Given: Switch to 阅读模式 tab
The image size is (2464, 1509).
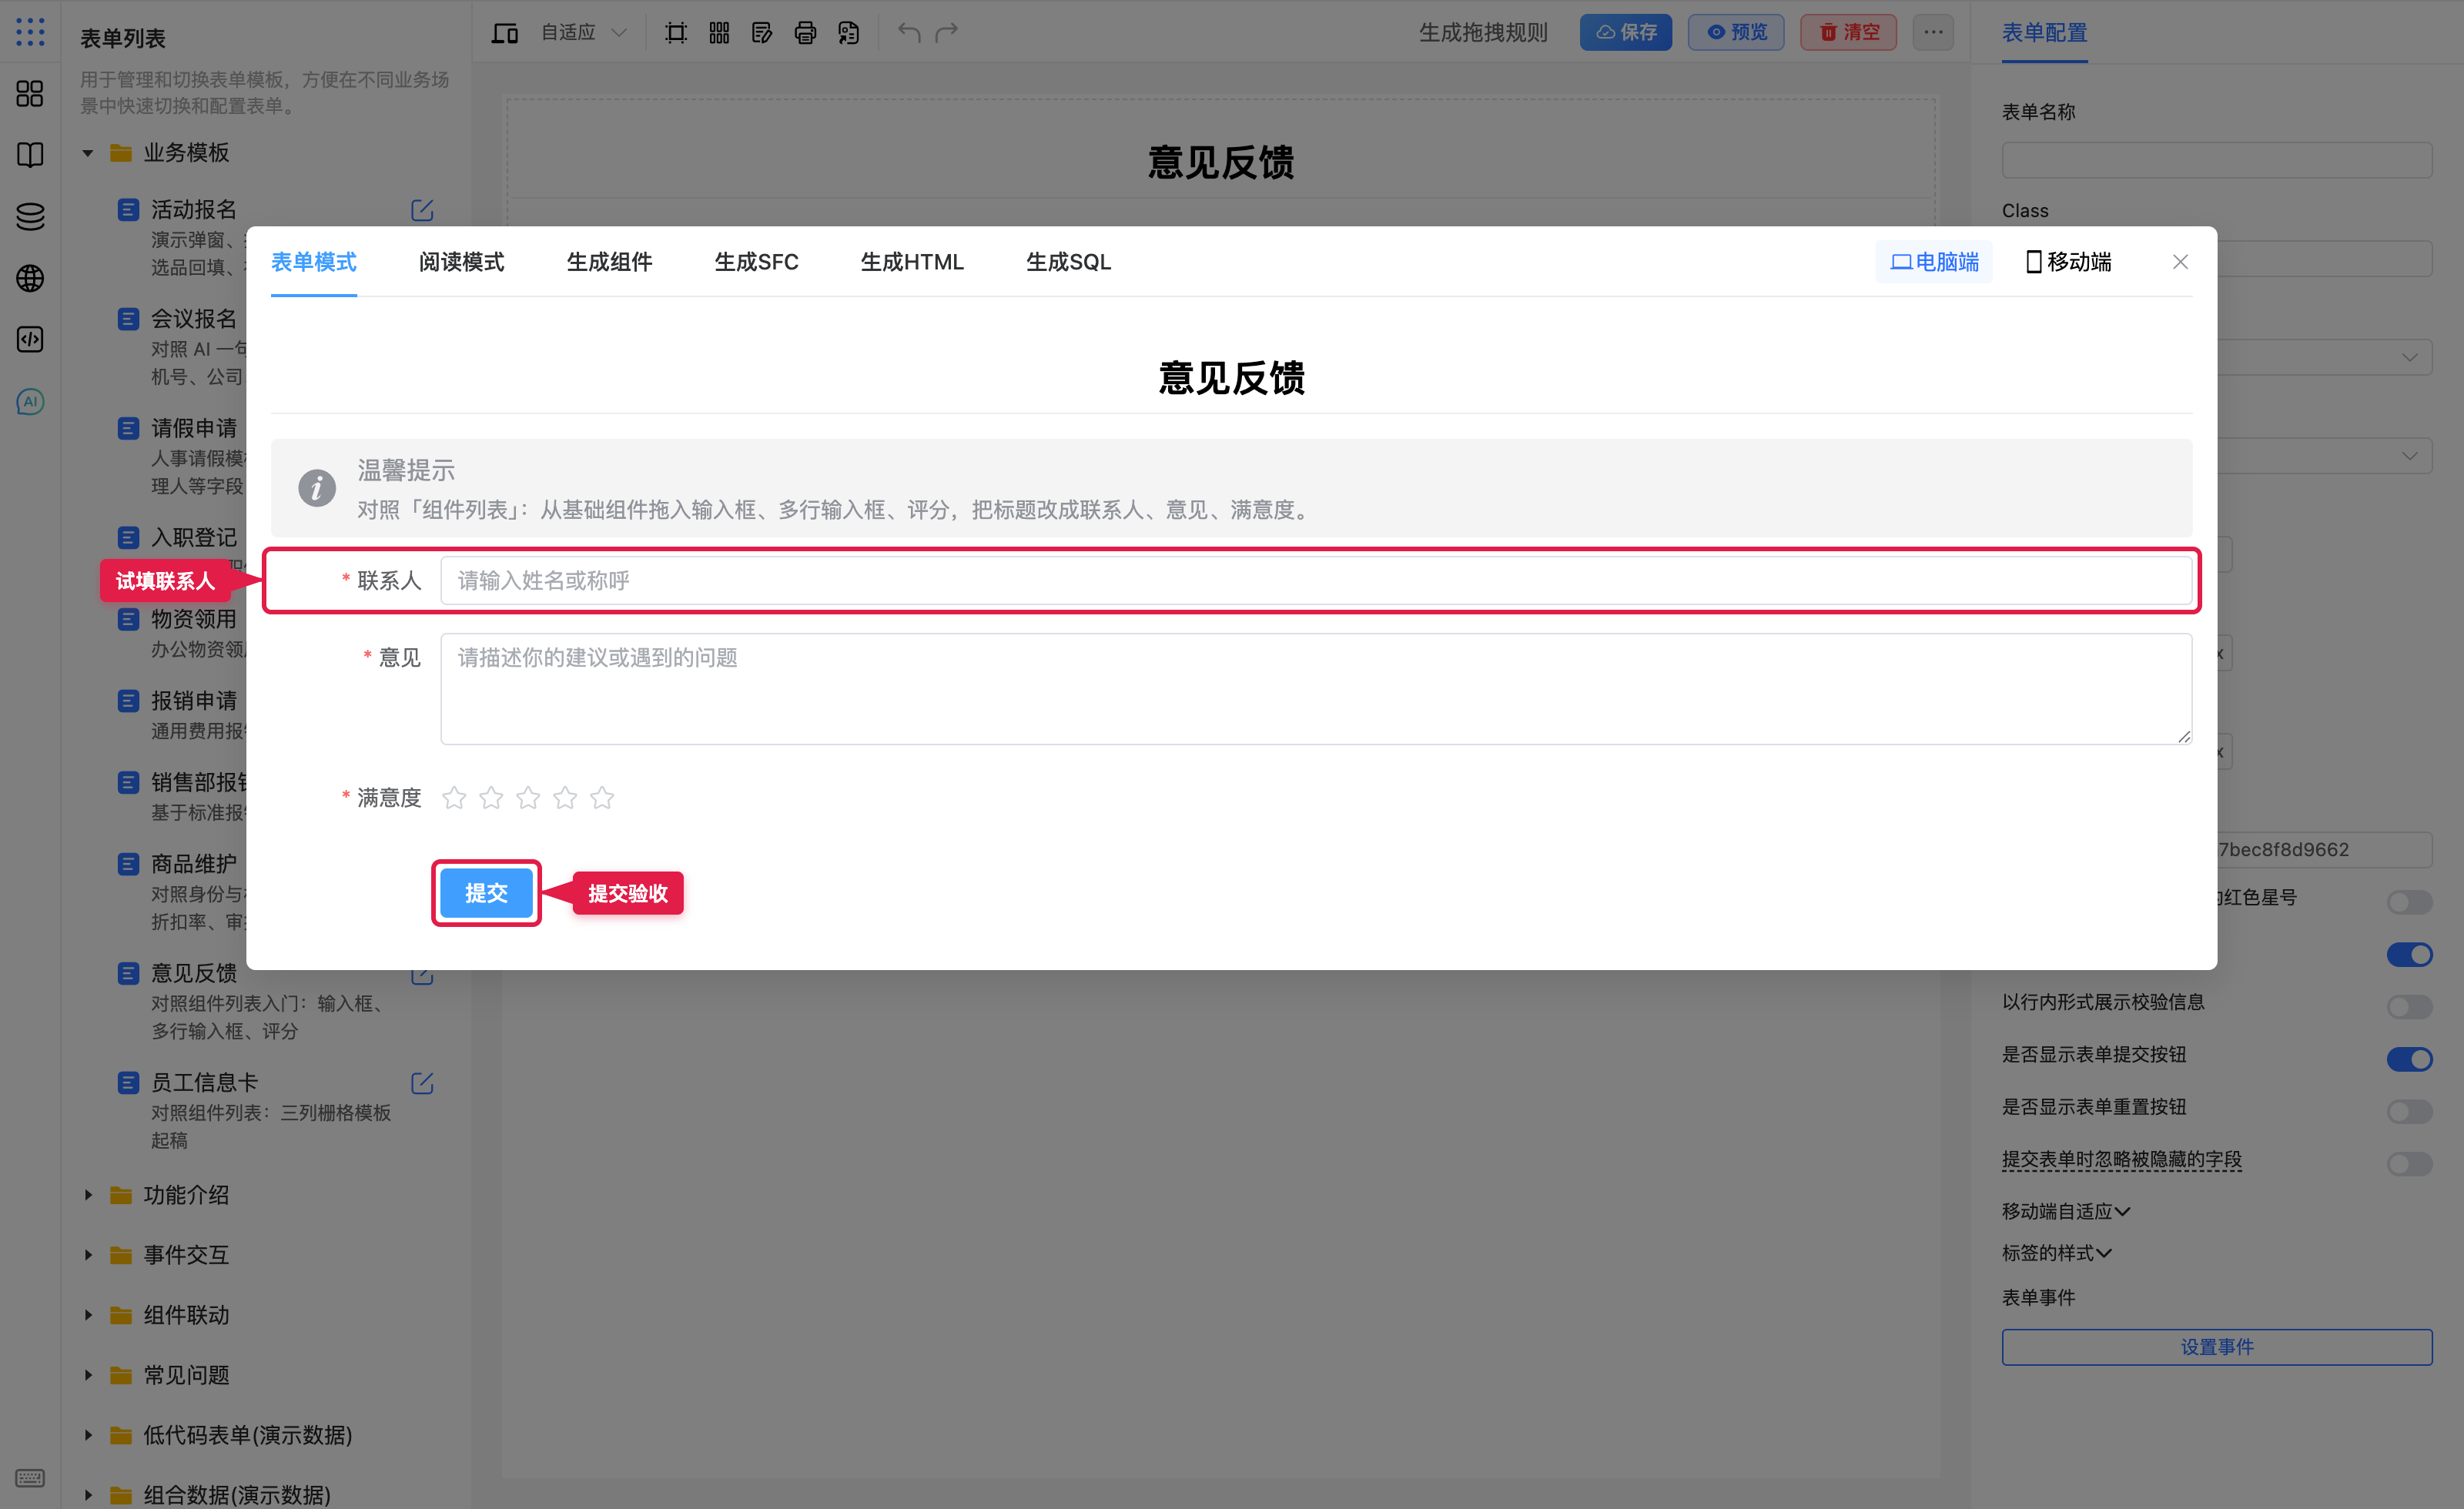Looking at the screenshot, I should (461, 262).
